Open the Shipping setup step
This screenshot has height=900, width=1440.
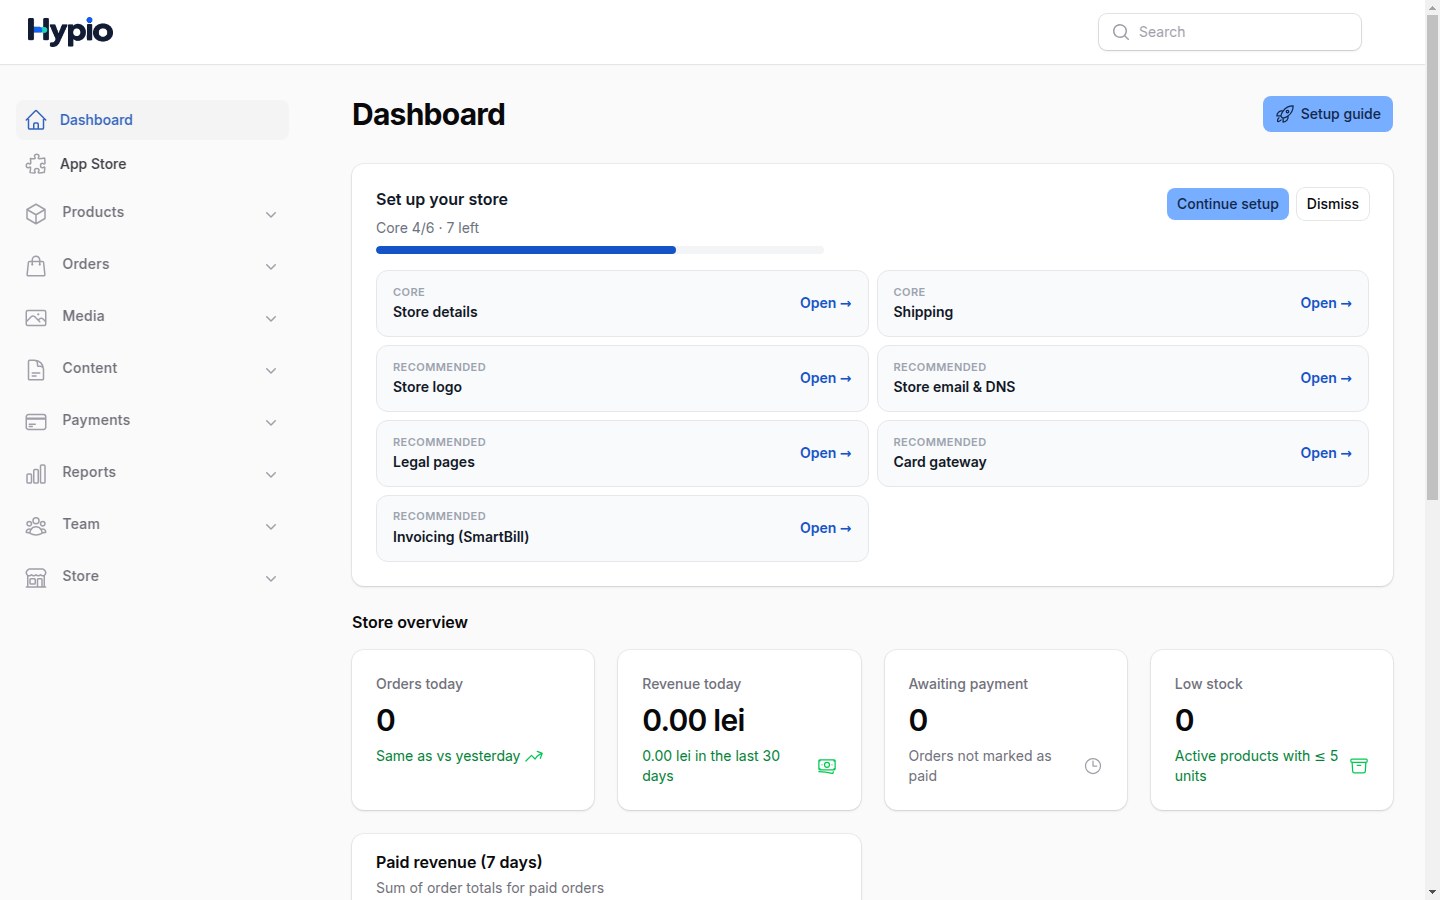click(x=1122, y=303)
